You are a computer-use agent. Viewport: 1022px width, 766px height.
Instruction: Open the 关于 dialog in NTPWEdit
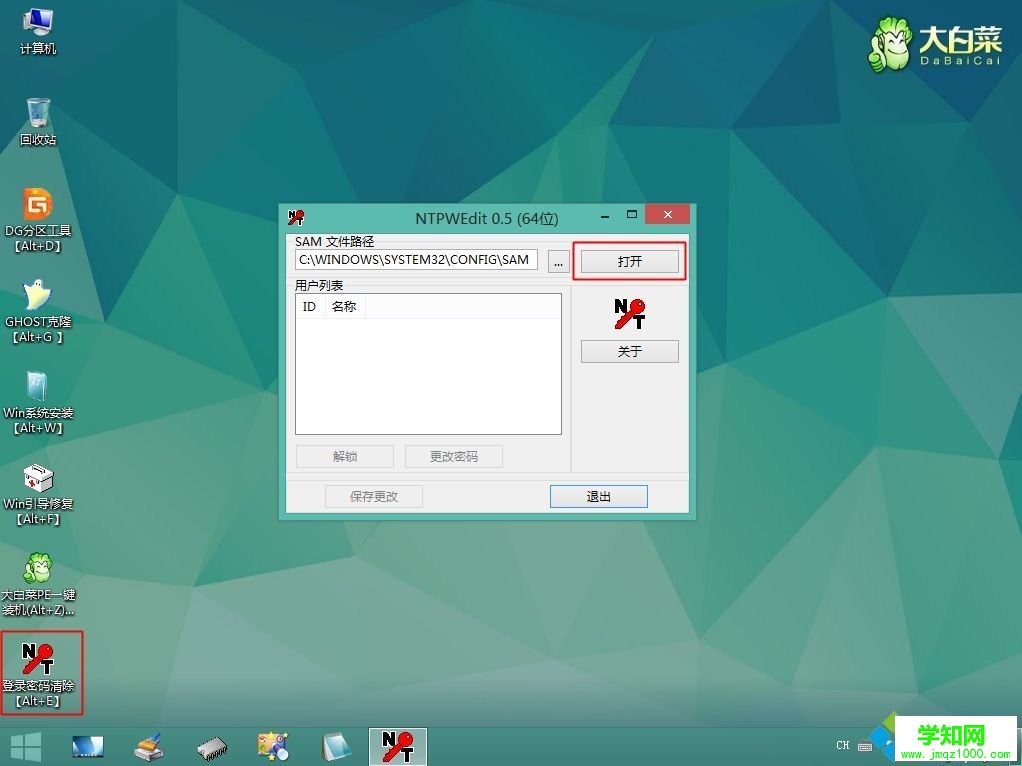pos(629,351)
